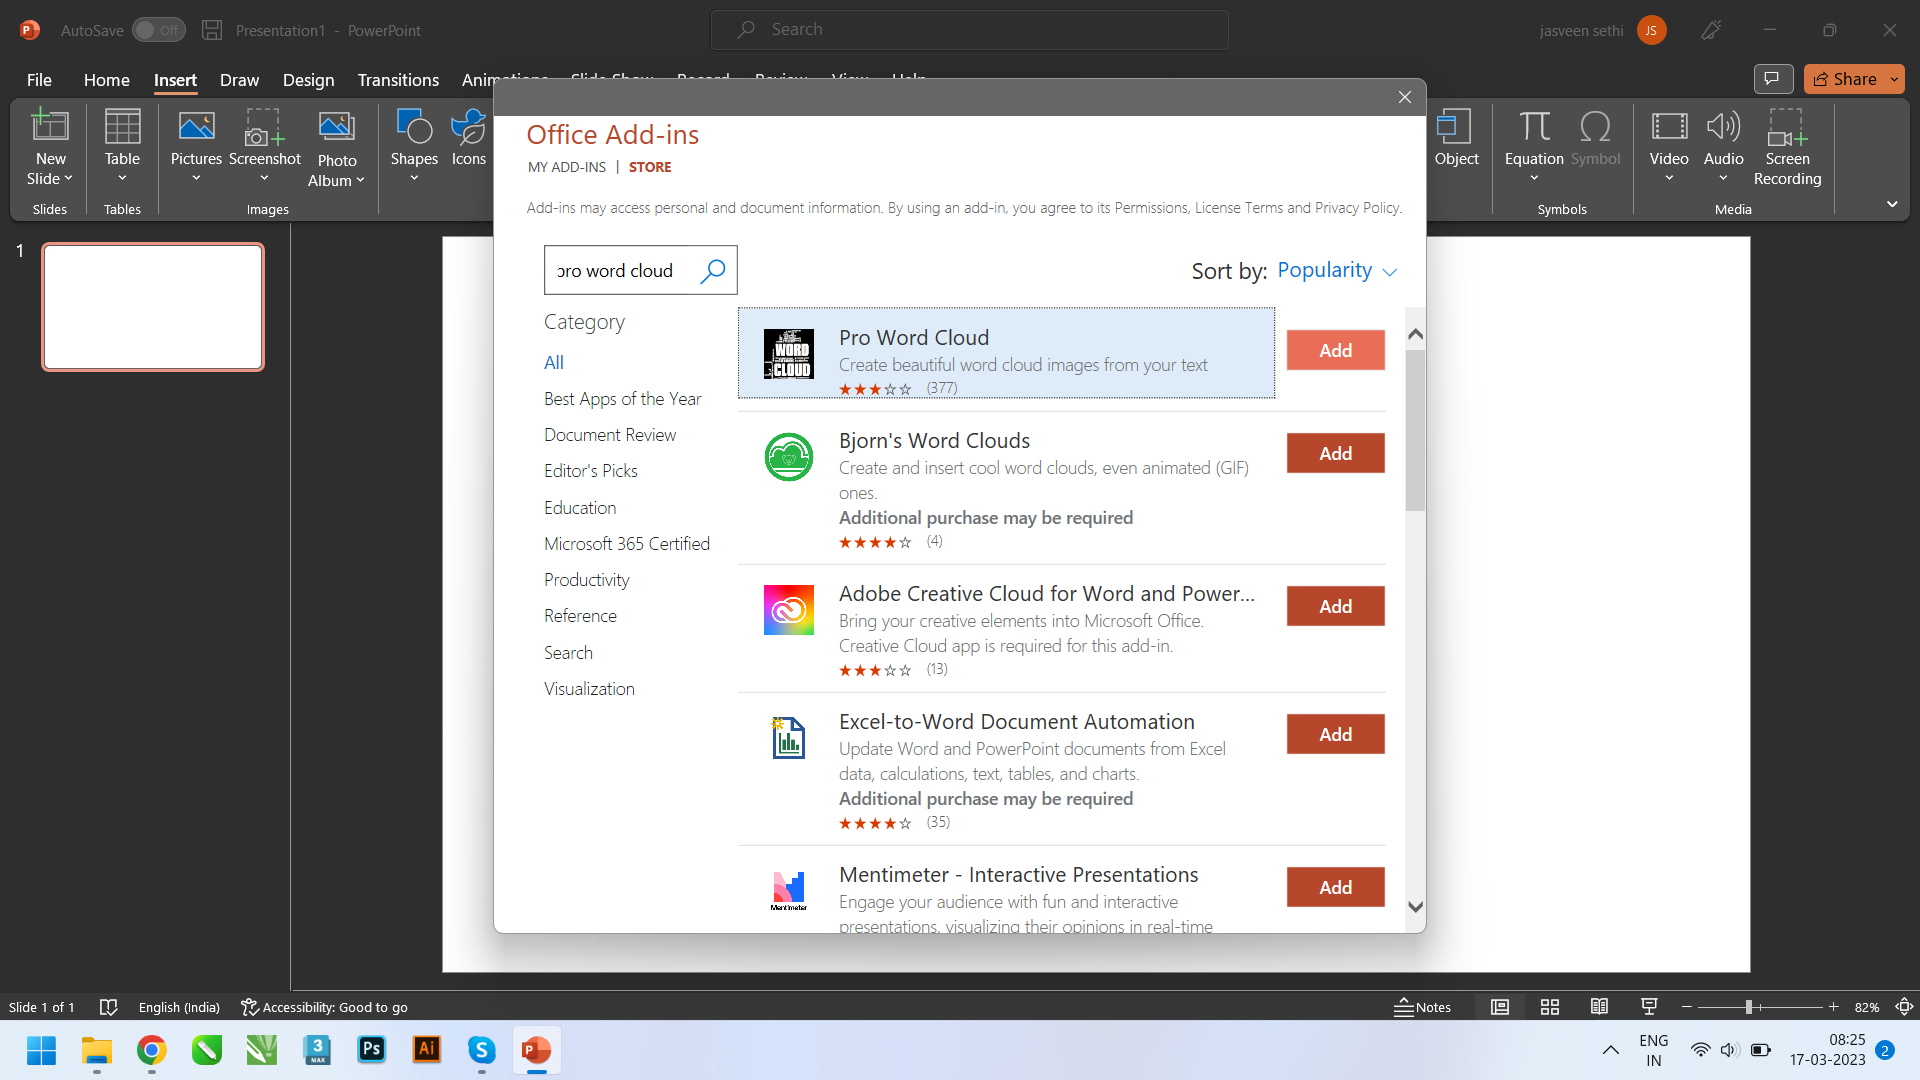
Task: Click the zoom in plus button
Action: 1834,1007
